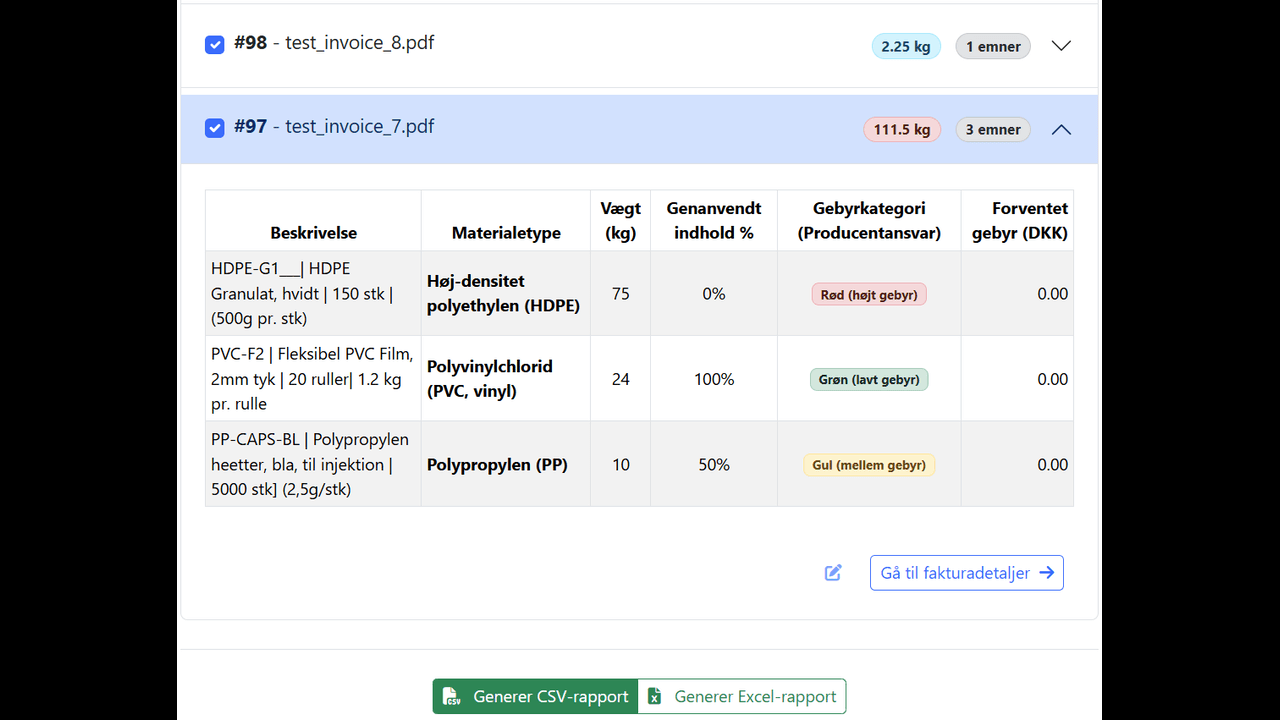Viewport: 1280px width, 720px height.
Task: Click the Gul (mellem gebyr) badge
Action: (x=869, y=465)
